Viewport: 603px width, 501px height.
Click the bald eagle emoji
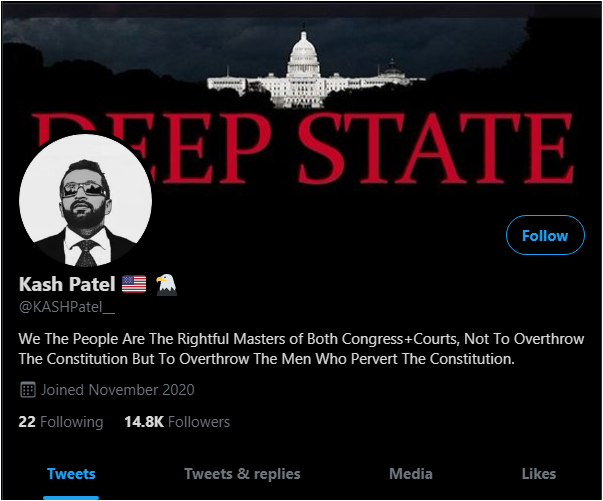(166, 285)
